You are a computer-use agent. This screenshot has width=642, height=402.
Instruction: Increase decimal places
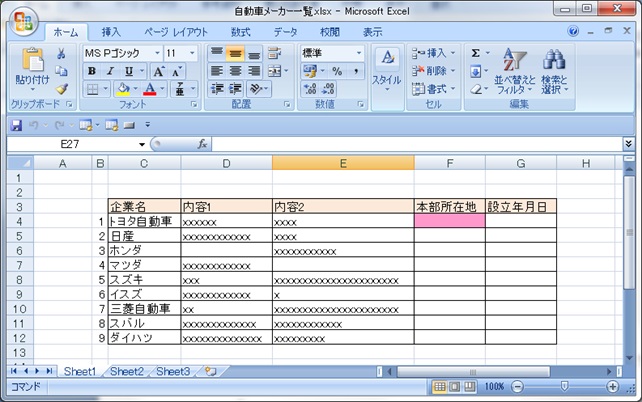310,89
